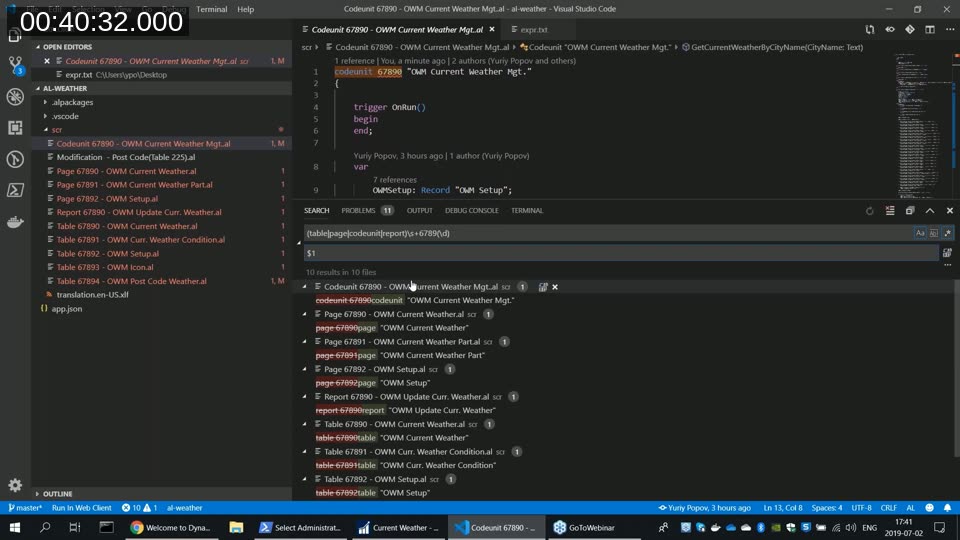Refresh the search results
Viewport: 960px width, 540px height.
pyautogui.click(x=869, y=211)
